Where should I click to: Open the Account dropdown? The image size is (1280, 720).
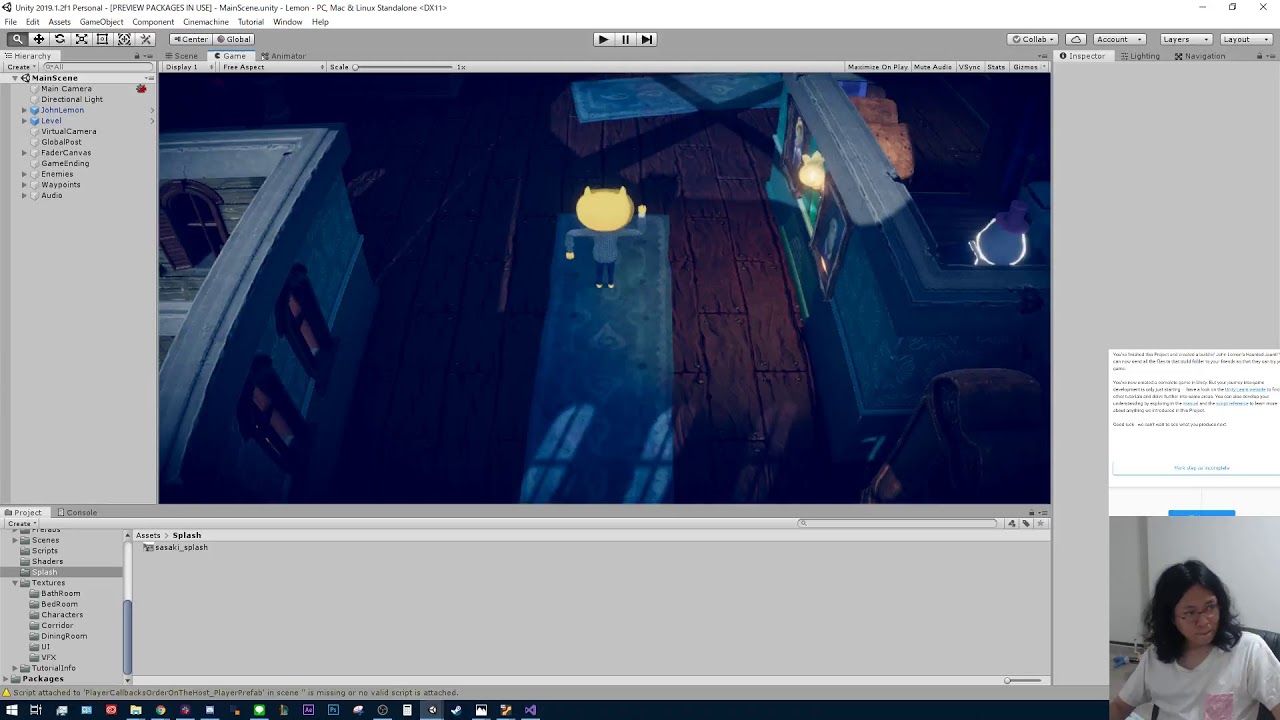(1118, 39)
